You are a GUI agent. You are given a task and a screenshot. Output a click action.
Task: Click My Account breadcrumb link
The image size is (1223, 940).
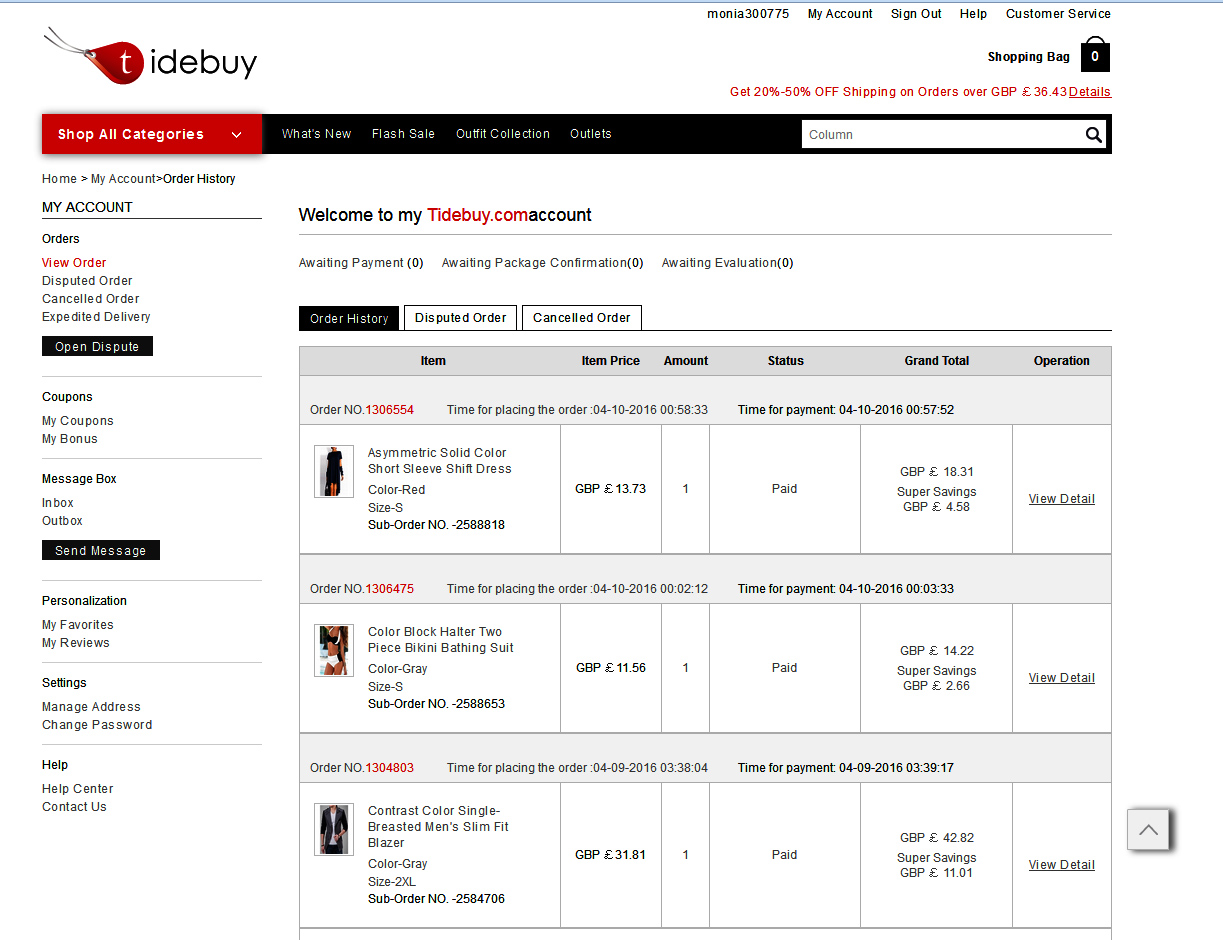(123, 179)
